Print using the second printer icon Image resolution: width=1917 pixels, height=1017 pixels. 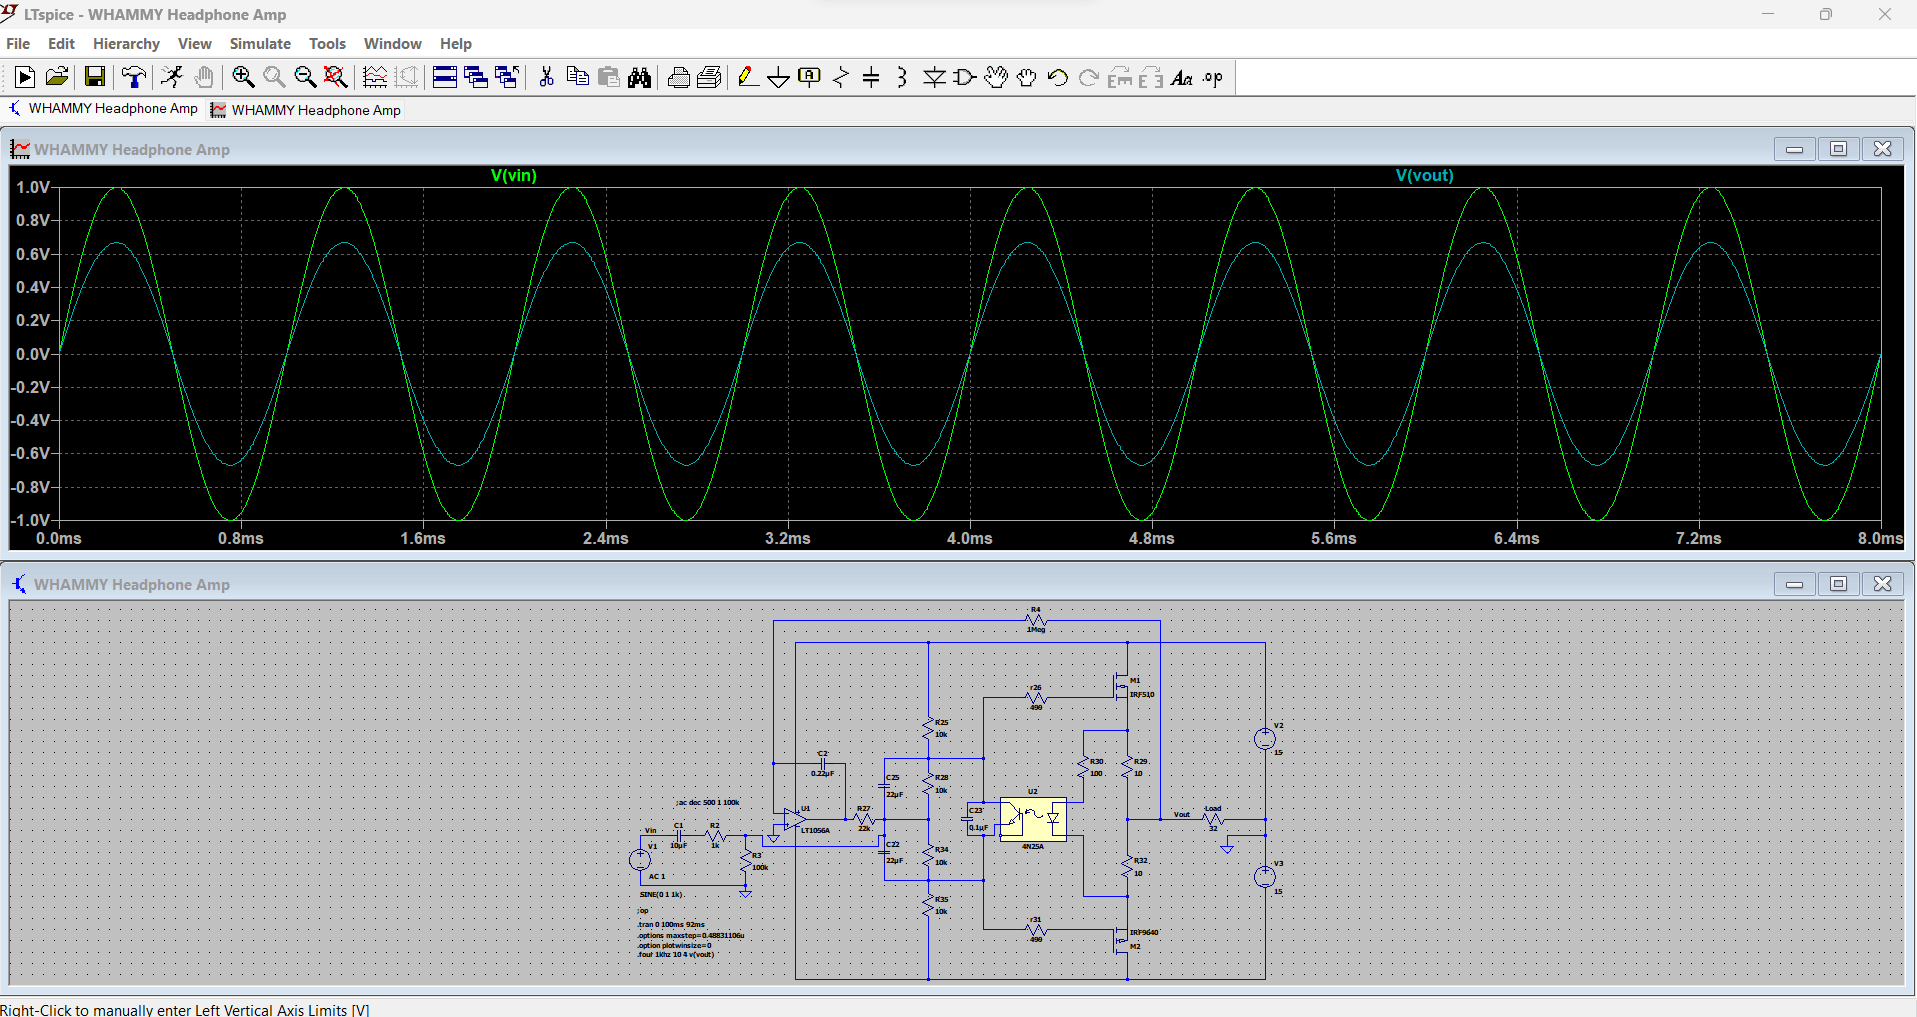coord(709,77)
